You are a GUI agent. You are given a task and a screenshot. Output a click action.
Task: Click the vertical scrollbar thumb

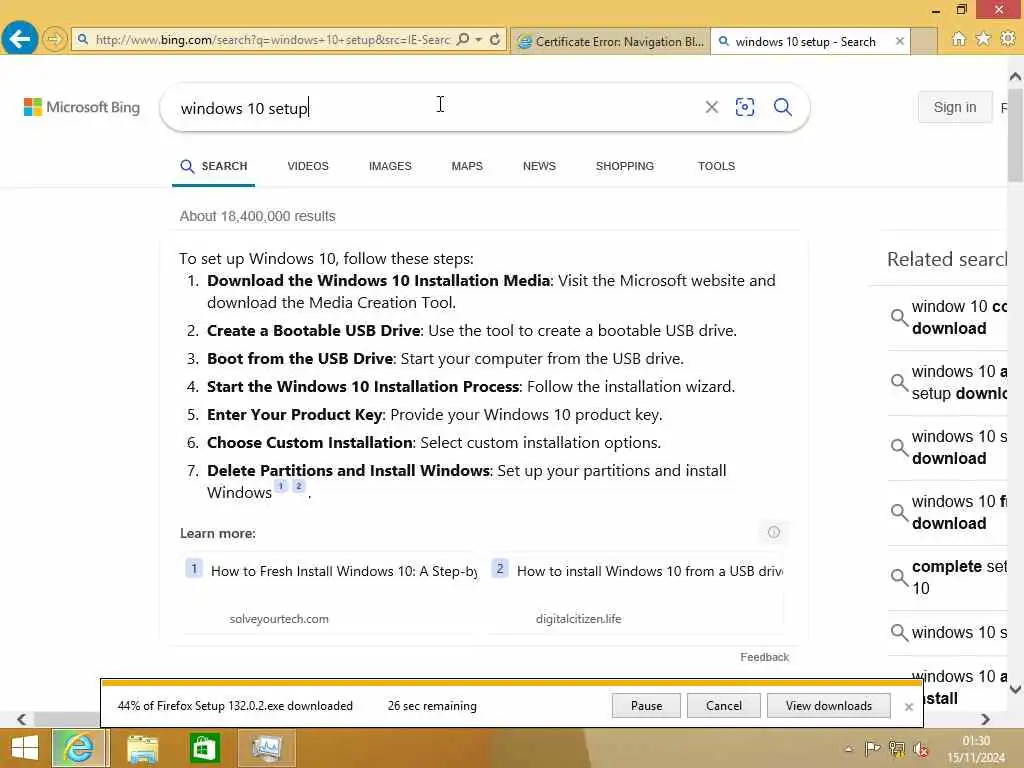tap(1016, 134)
